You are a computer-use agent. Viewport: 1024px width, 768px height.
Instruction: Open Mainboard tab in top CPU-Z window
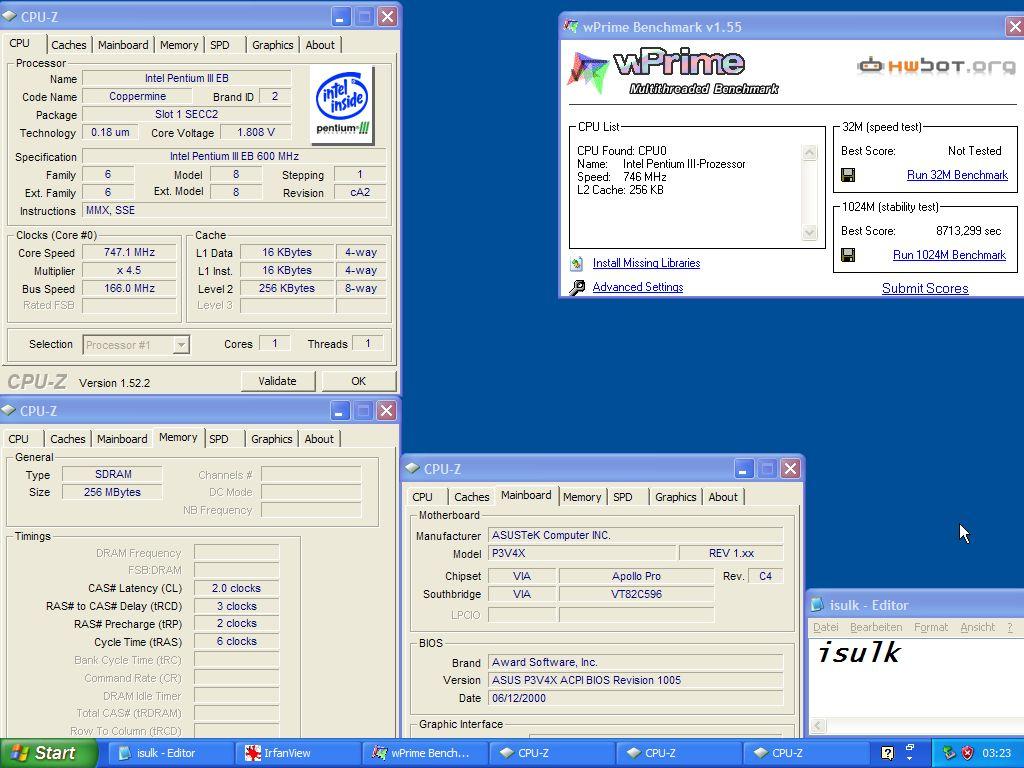(x=123, y=45)
